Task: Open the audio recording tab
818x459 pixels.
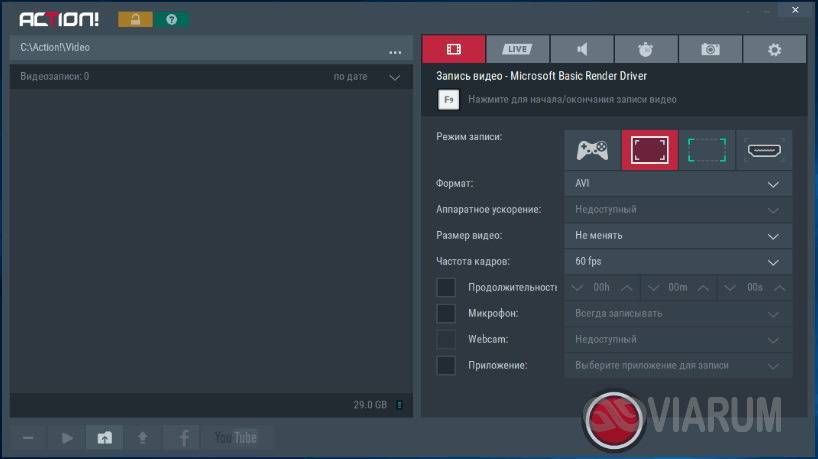Action: pyautogui.click(x=582, y=49)
